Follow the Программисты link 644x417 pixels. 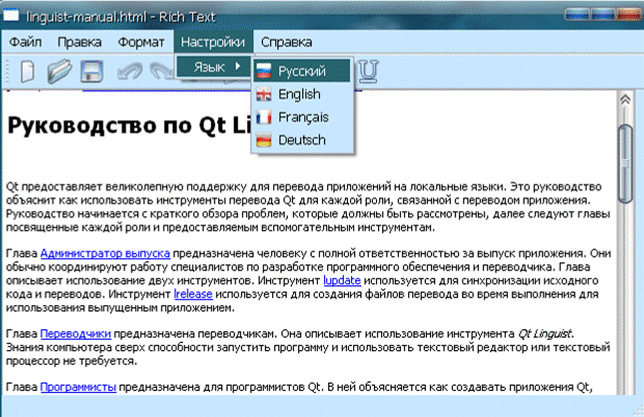click(x=78, y=387)
